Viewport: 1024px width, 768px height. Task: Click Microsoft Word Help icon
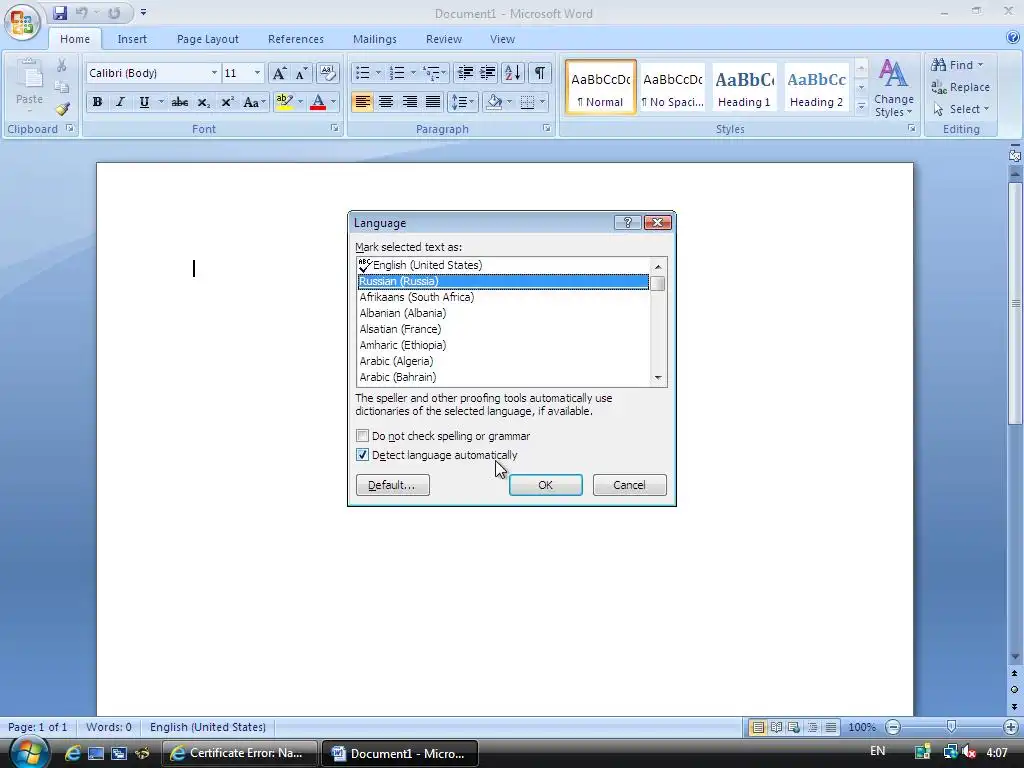(x=1013, y=38)
